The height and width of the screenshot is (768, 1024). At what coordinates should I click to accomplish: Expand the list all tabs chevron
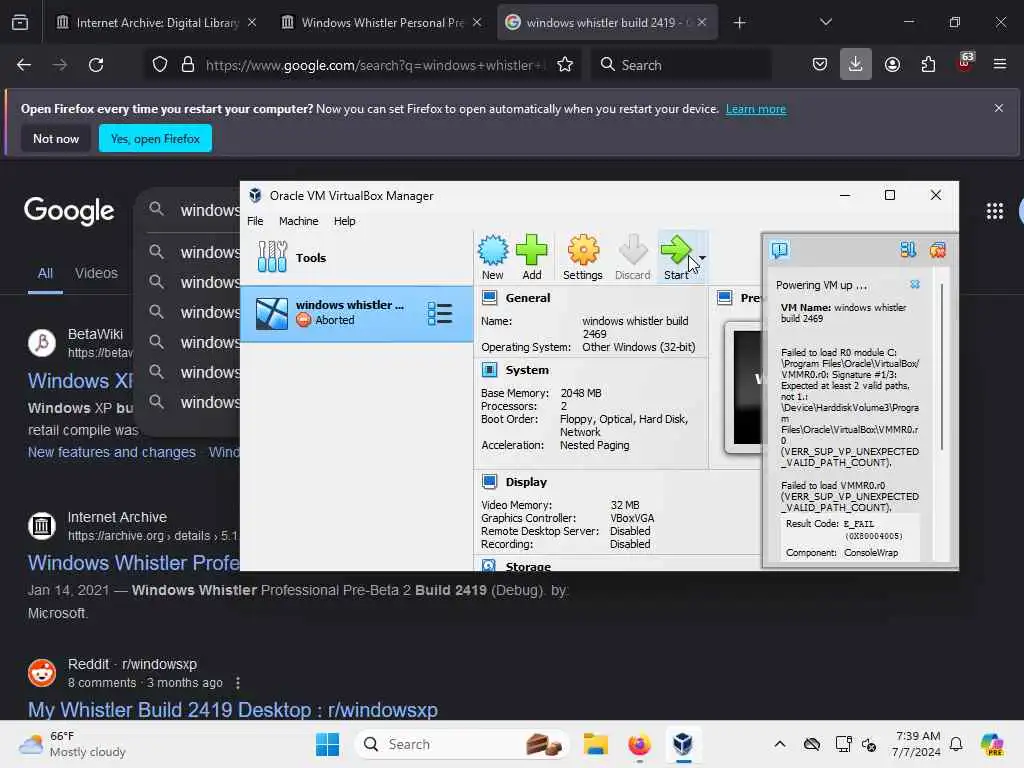(825, 22)
